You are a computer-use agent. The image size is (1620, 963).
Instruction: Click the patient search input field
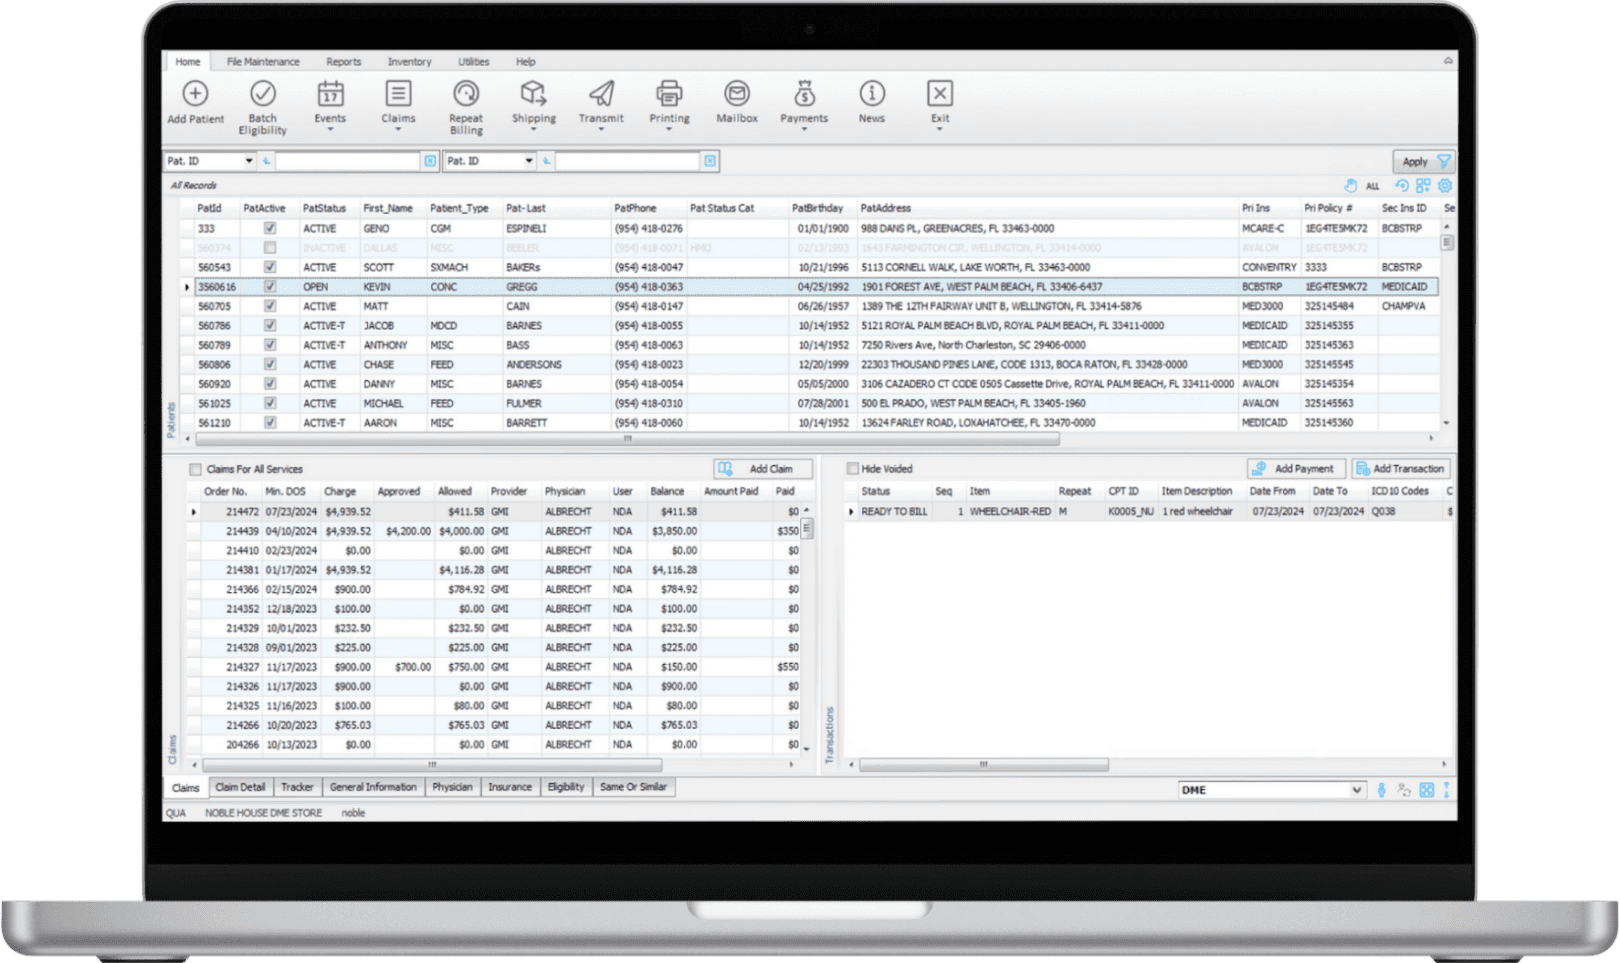click(x=350, y=160)
